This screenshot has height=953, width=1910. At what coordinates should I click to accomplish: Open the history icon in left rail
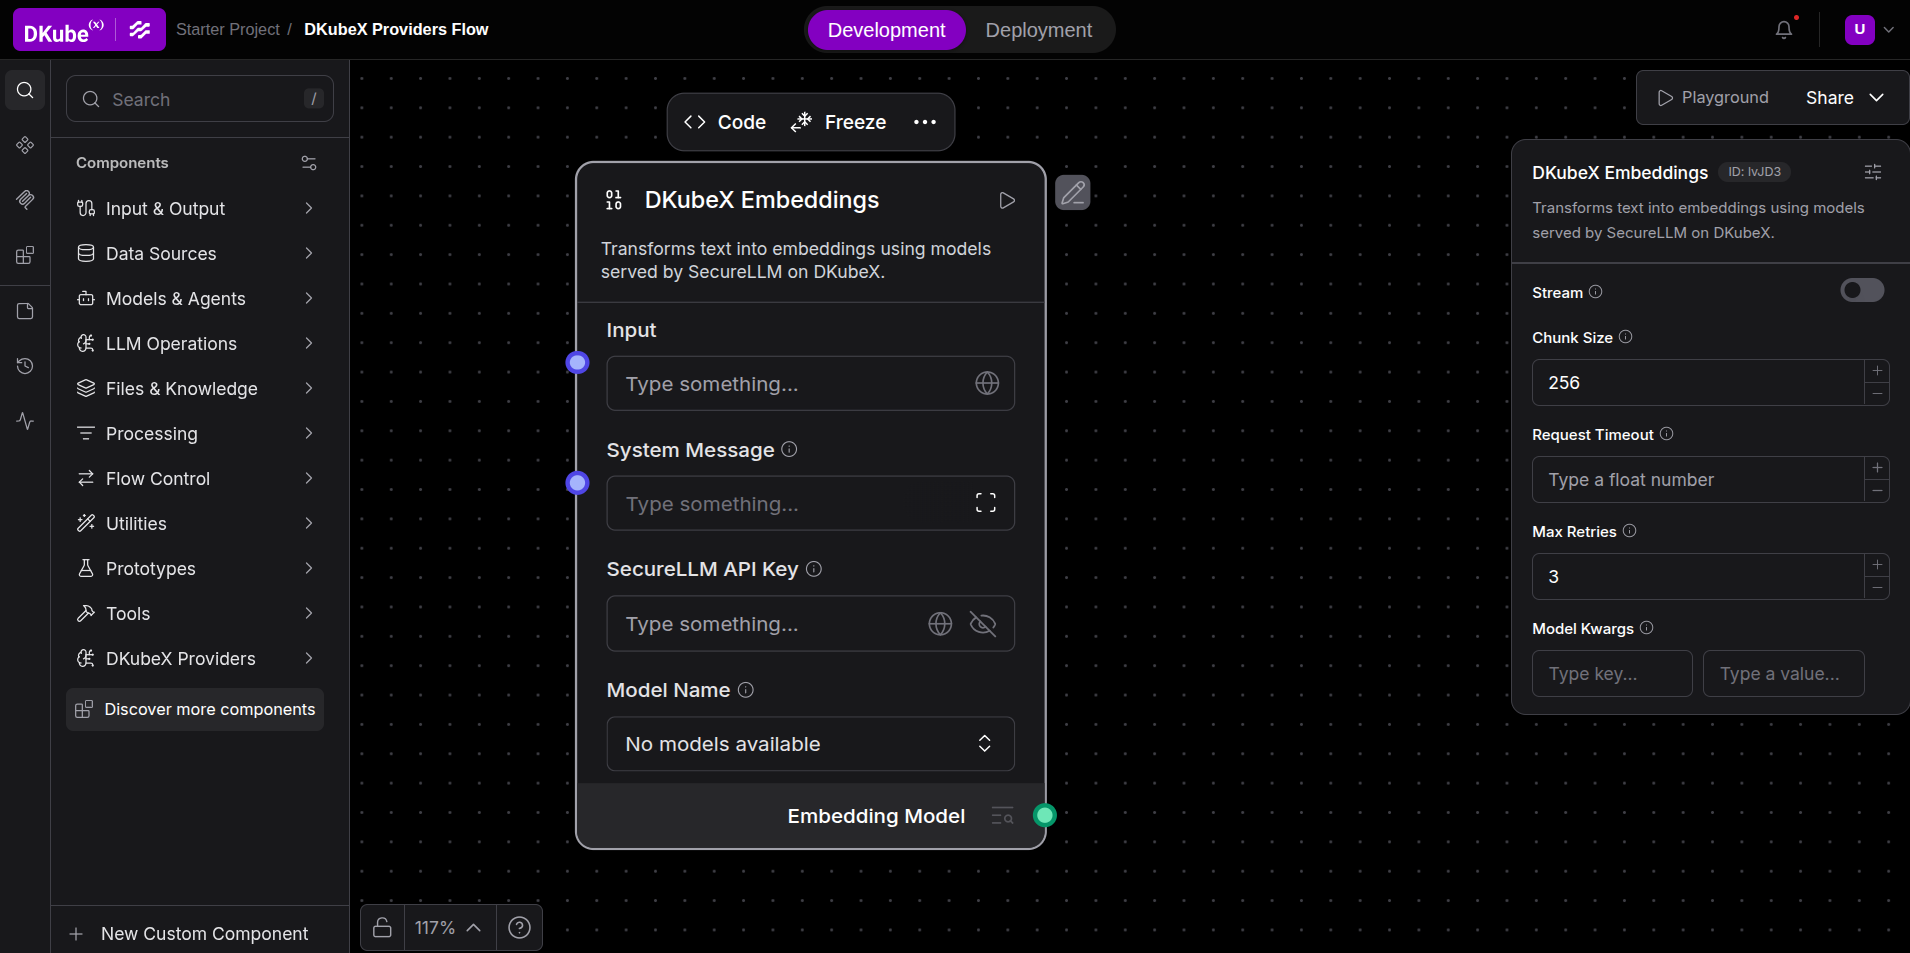(25, 366)
